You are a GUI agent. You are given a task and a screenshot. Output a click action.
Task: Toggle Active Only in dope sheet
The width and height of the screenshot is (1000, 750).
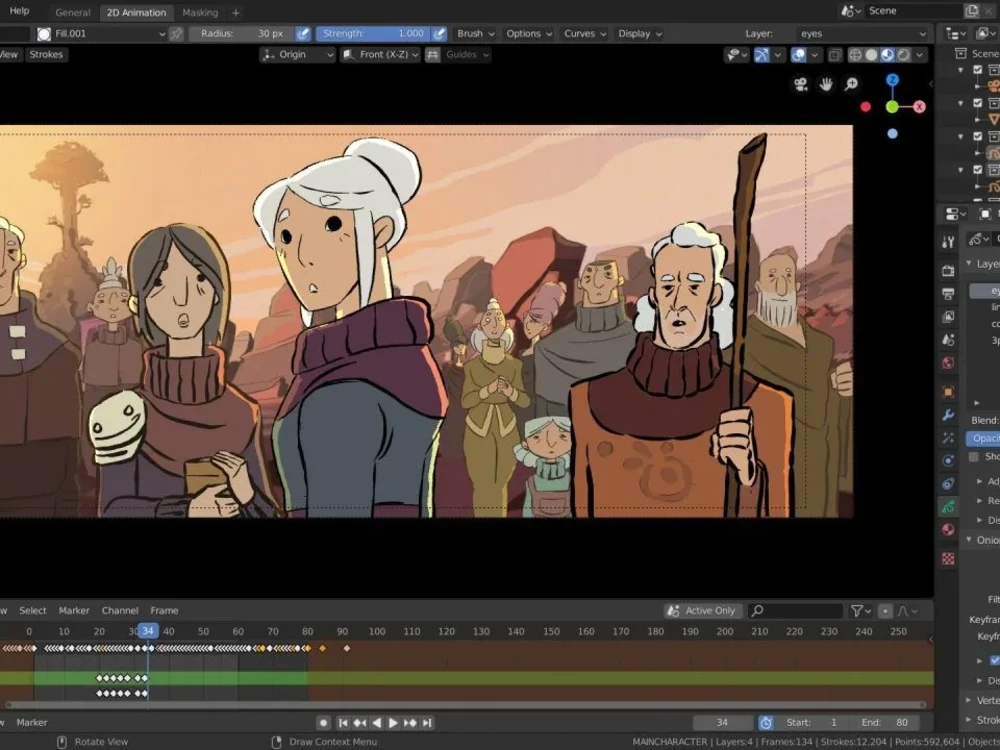(x=703, y=611)
